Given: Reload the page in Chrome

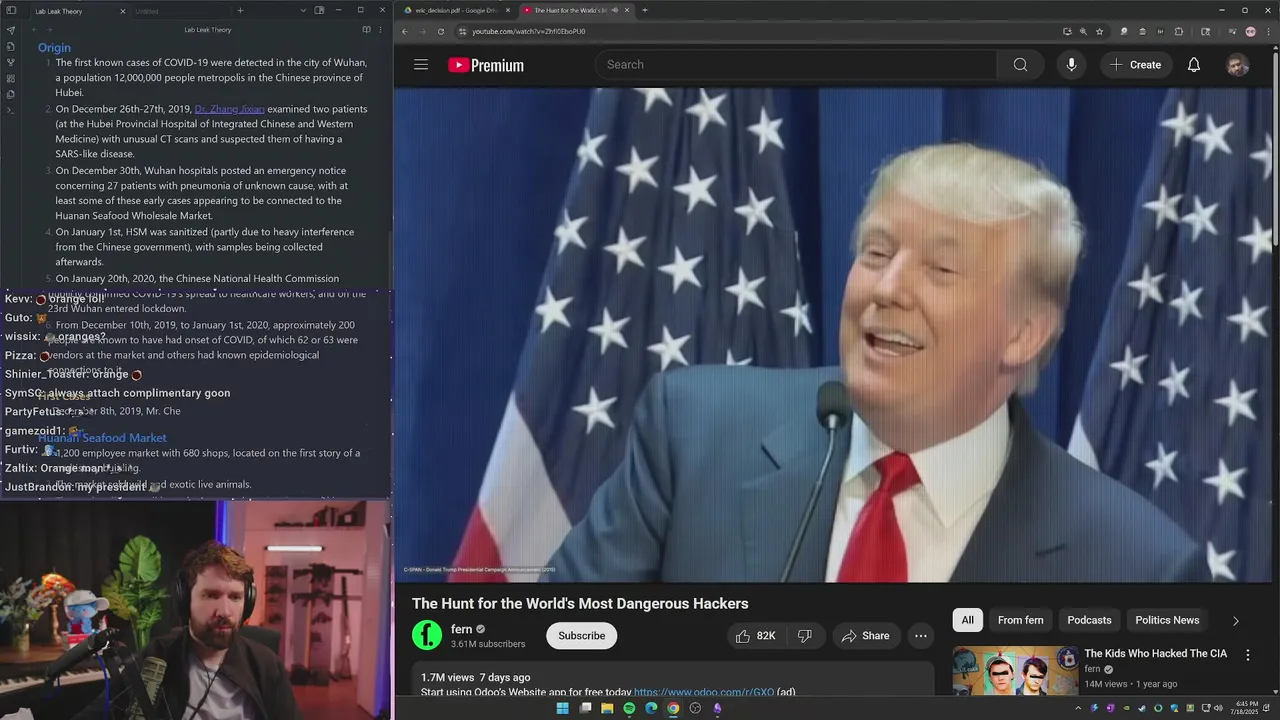Looking at the screenshot, I should pyautogui.click(x=441, y=31).
